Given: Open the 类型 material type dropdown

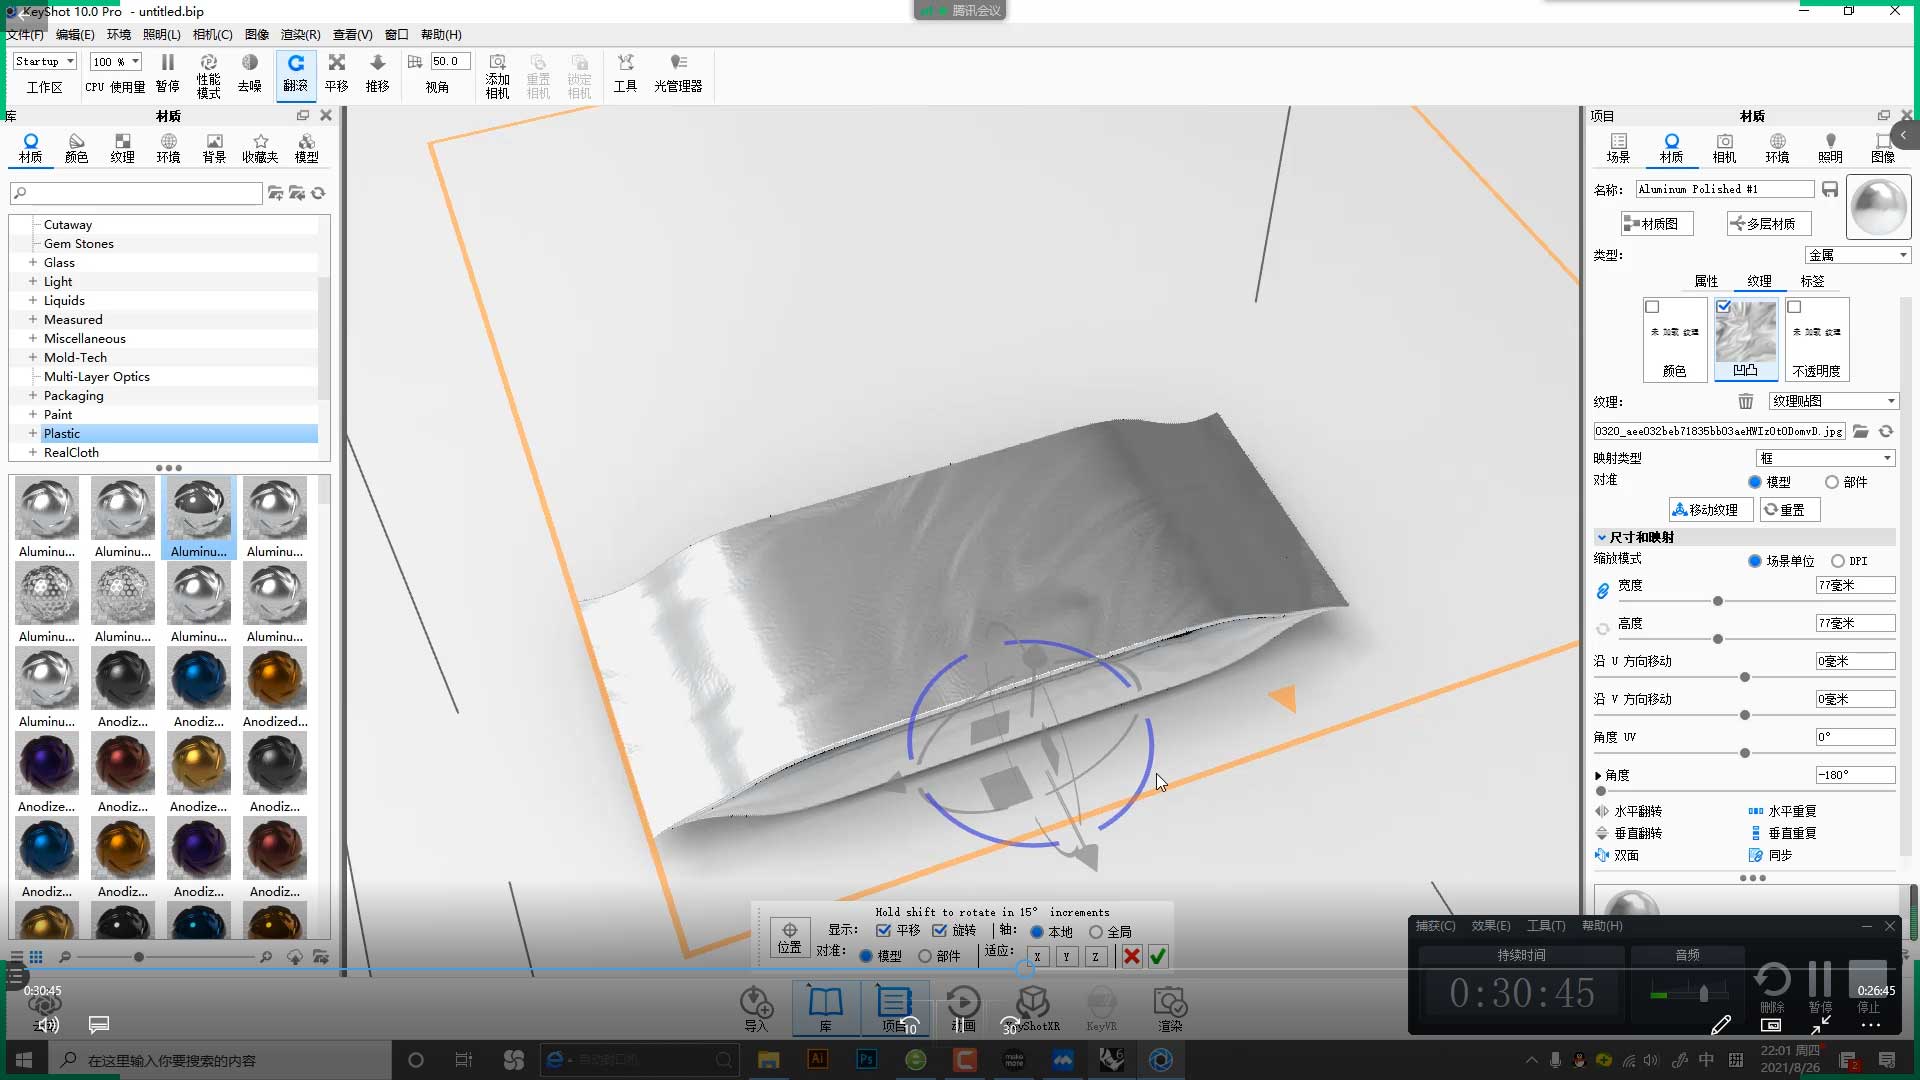Looking at the screenshot, I should tap(1857, 255).
